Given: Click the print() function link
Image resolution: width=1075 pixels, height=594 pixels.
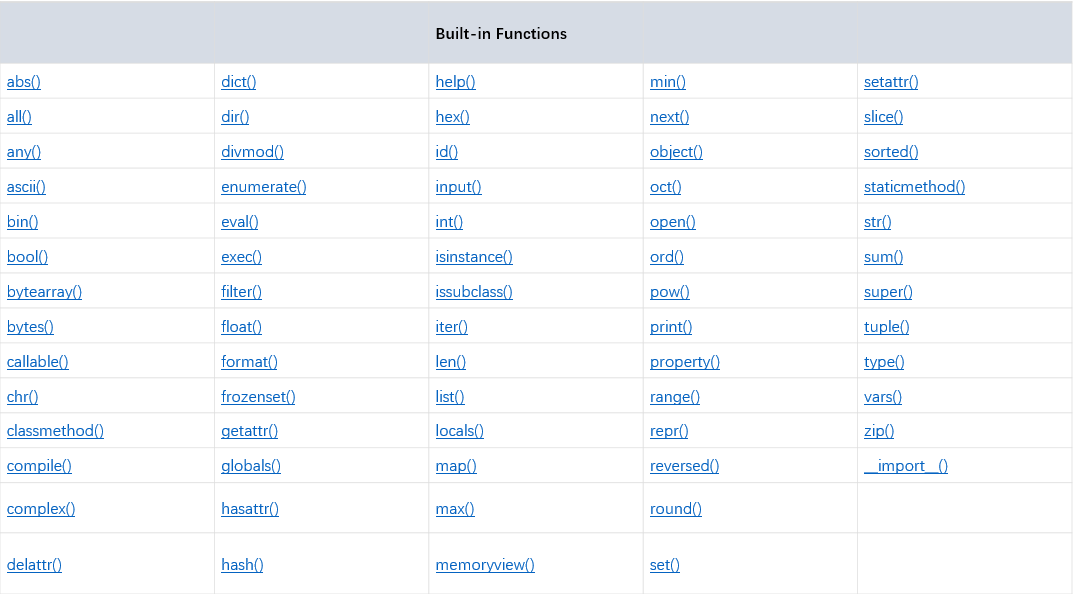Looking at the screenshot, I should coord(671,327).
